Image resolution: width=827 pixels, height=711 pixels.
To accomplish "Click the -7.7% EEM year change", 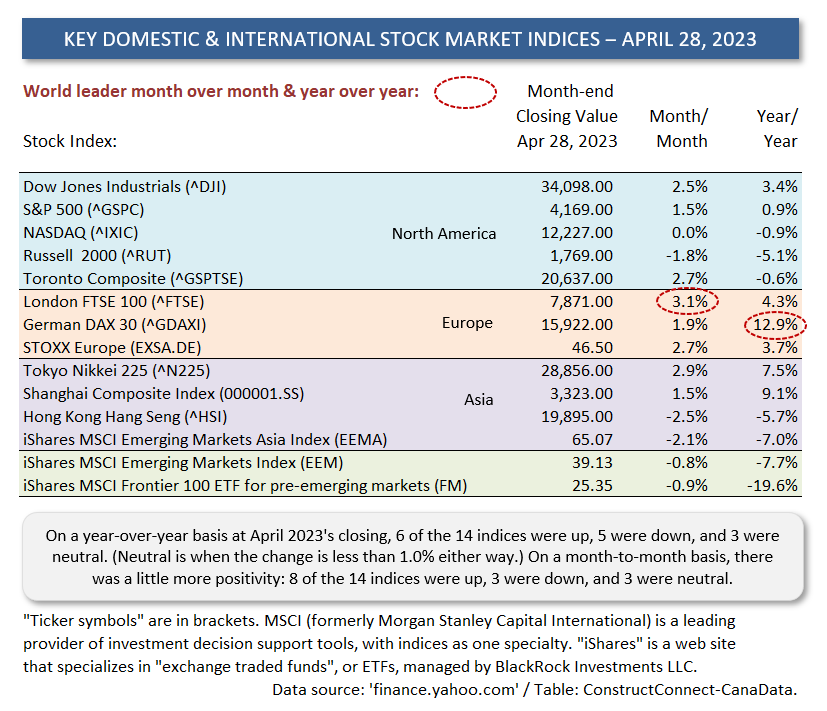I will [776, 463].
